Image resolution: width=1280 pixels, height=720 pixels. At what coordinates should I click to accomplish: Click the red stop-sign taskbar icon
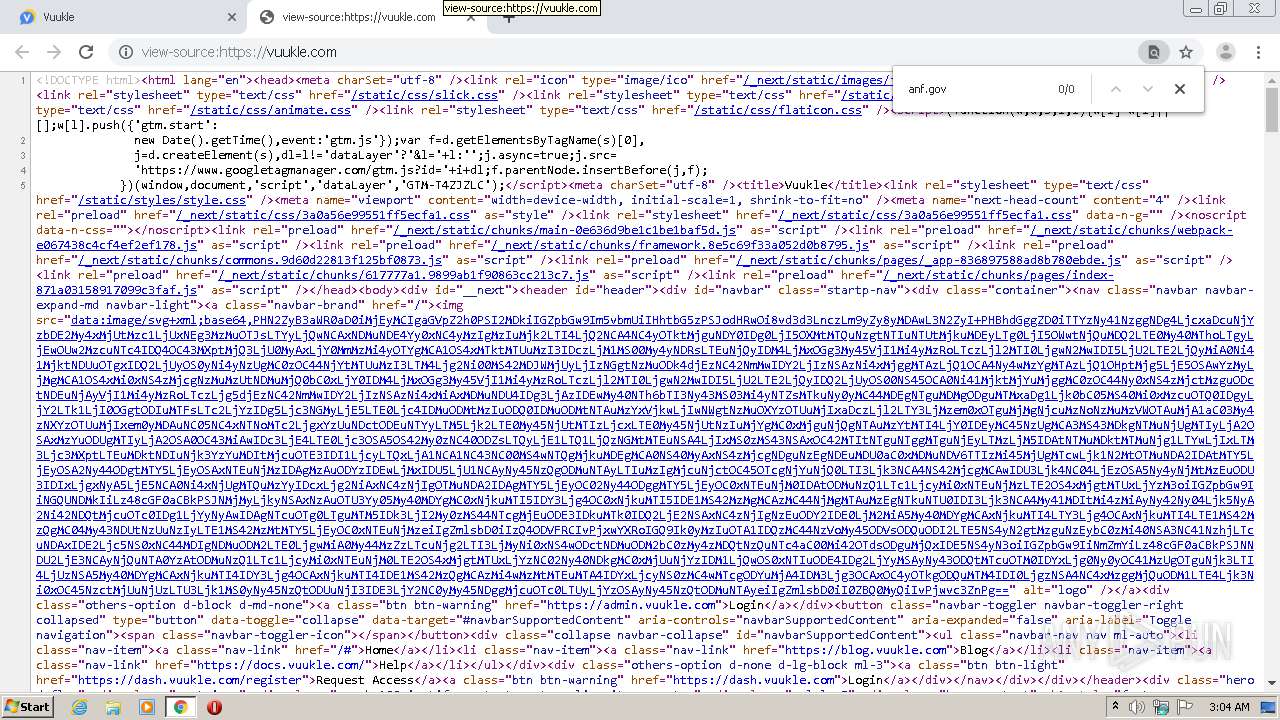pyautogui.click(x=214, y=706)
